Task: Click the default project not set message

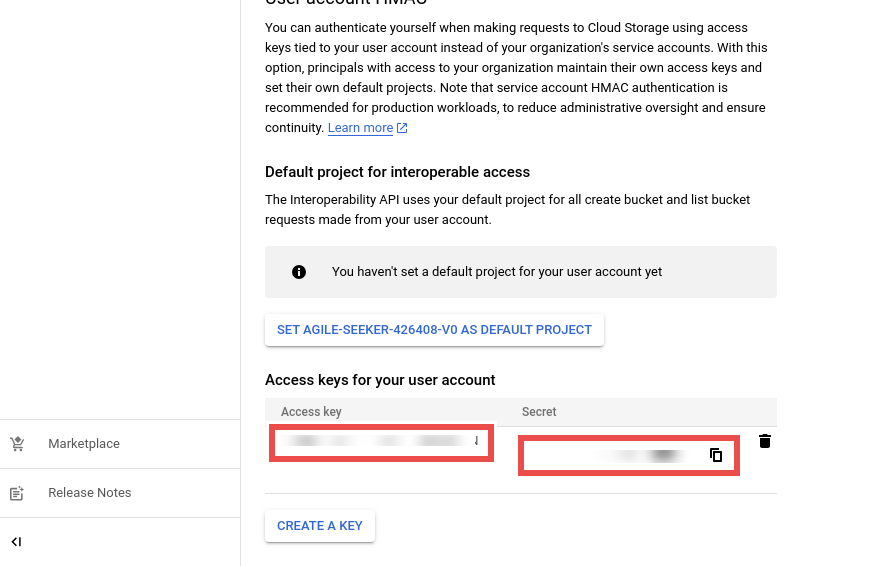Action: click(x=496, y=272)
